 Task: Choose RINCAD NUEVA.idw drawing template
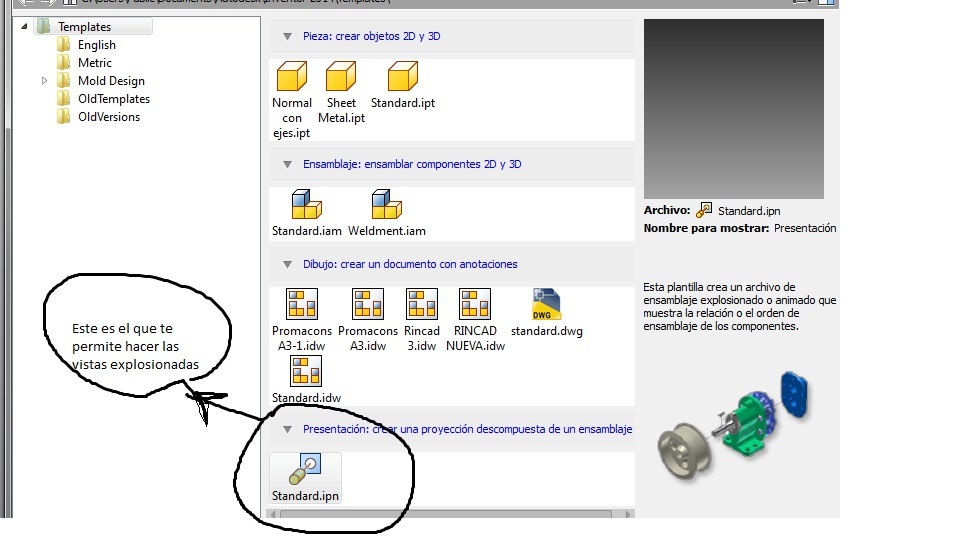475,320
